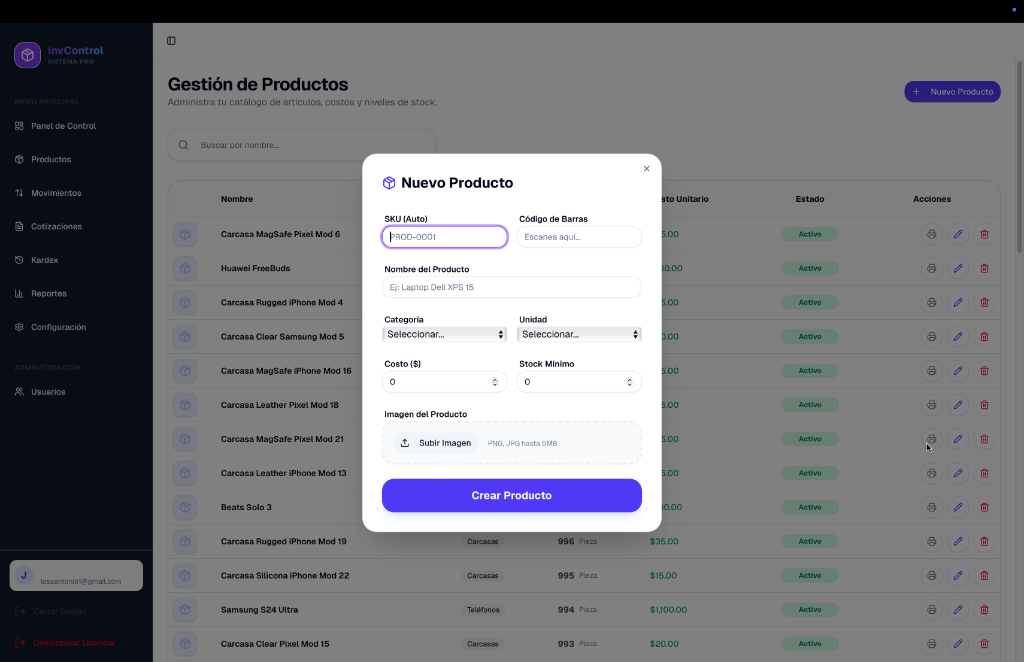Open Movimientos in the sidebar

(x=56, y=193)
